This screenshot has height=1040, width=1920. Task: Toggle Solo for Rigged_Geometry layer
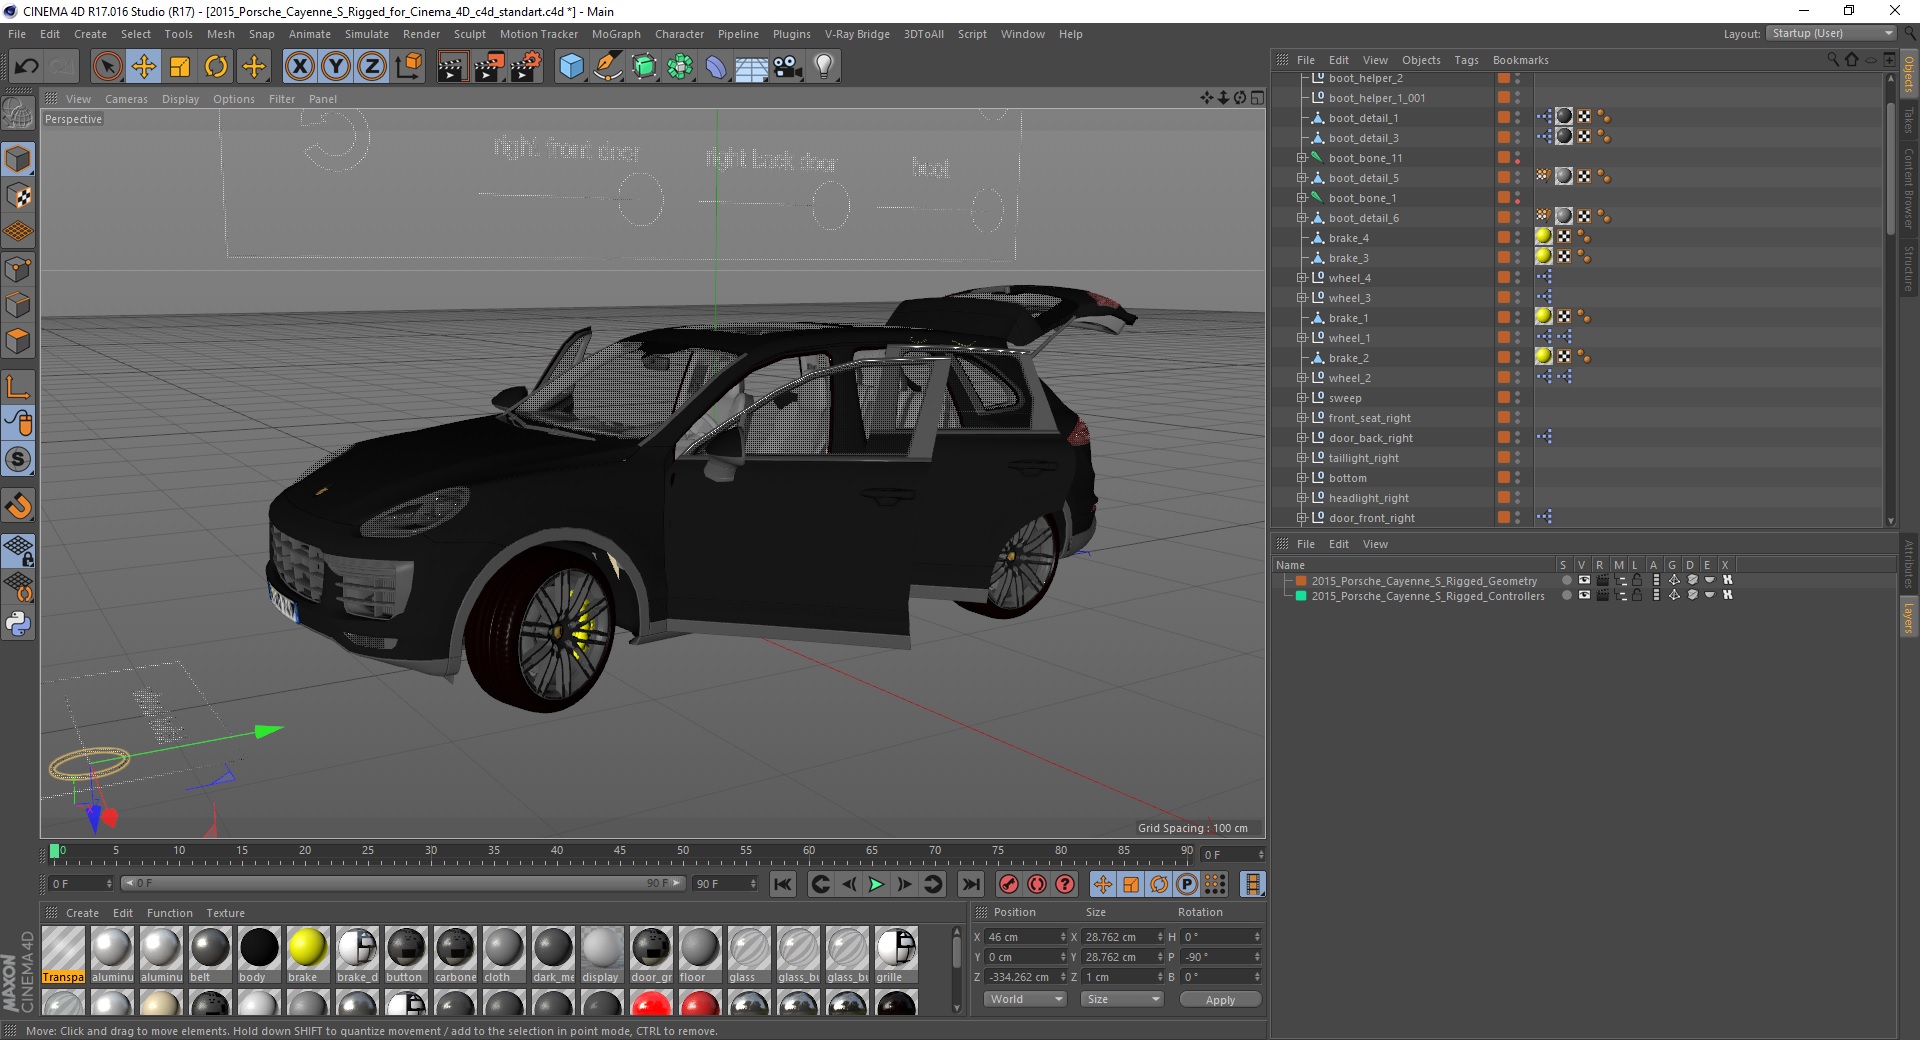pyautogui.click(x=1566, y=580)
